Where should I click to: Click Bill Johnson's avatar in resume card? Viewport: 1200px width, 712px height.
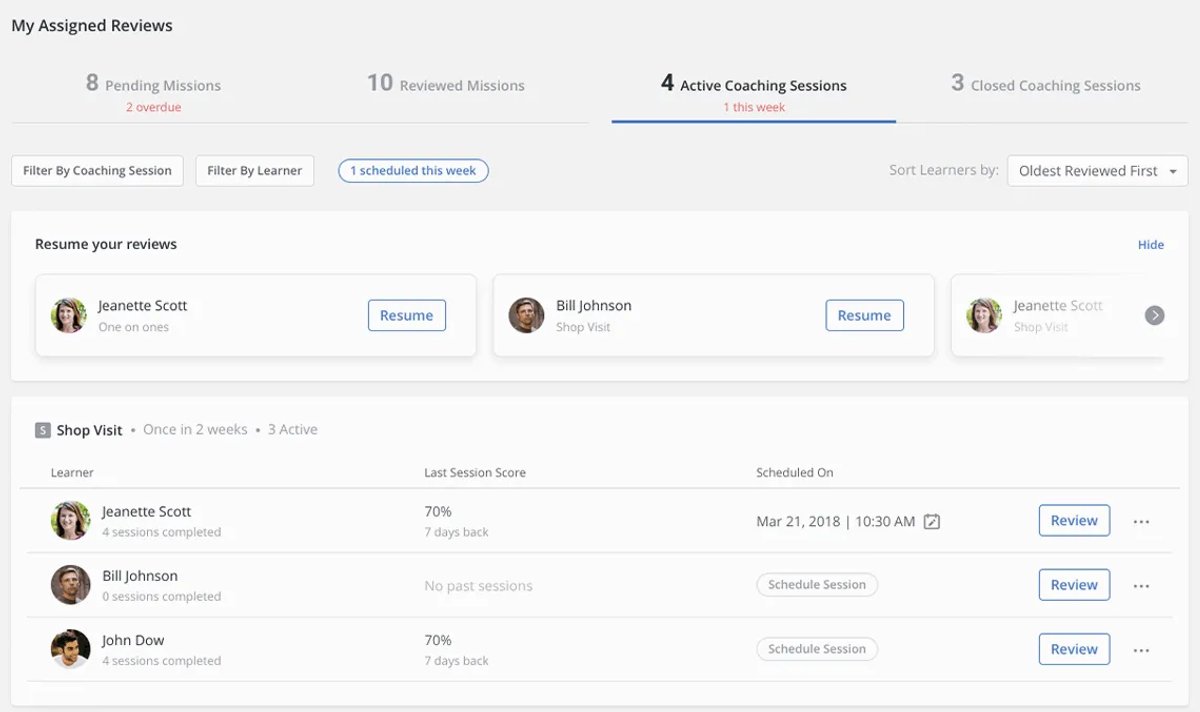click(x=526, y=315)
